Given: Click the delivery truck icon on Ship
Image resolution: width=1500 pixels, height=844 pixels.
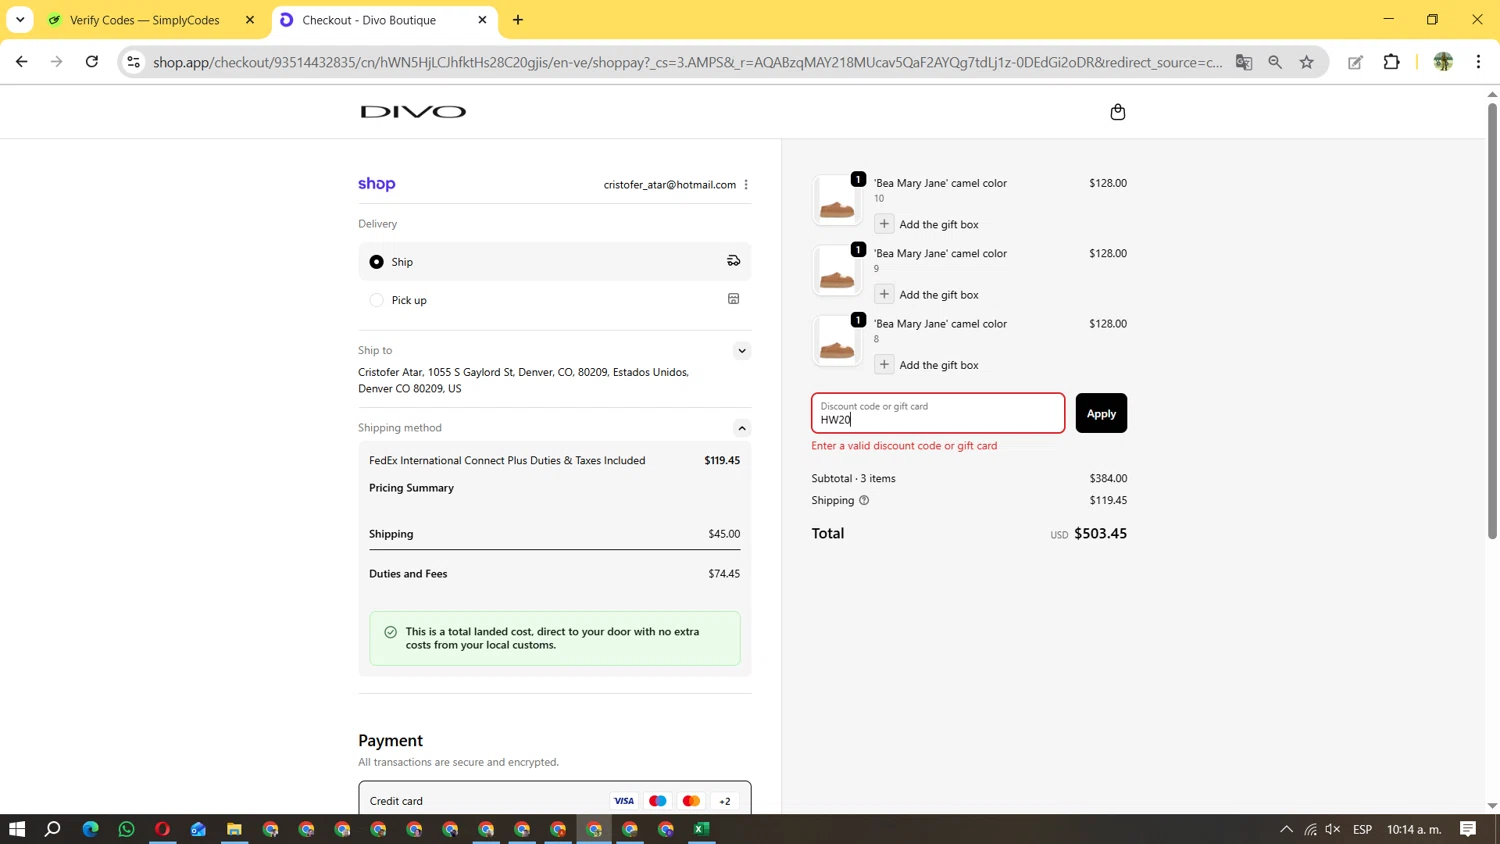Looking at the screenshot, I should 733,261.
